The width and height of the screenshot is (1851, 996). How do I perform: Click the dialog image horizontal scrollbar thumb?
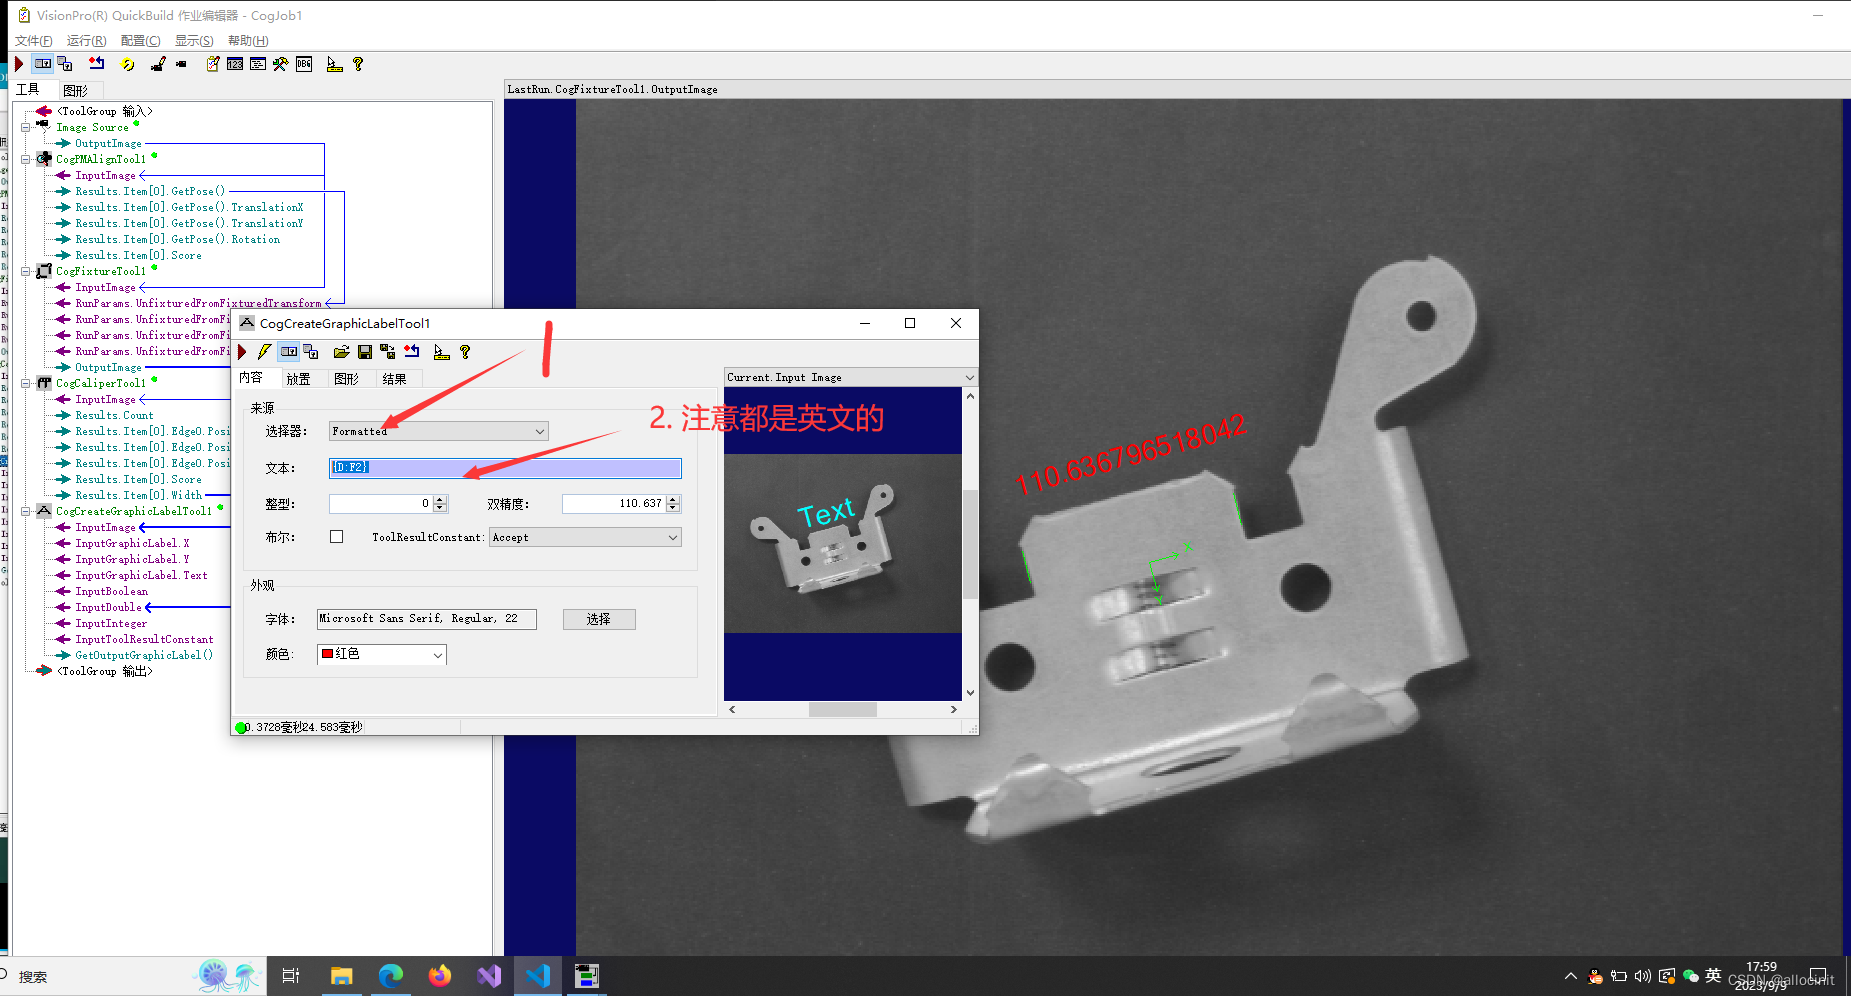pos(842,709)
